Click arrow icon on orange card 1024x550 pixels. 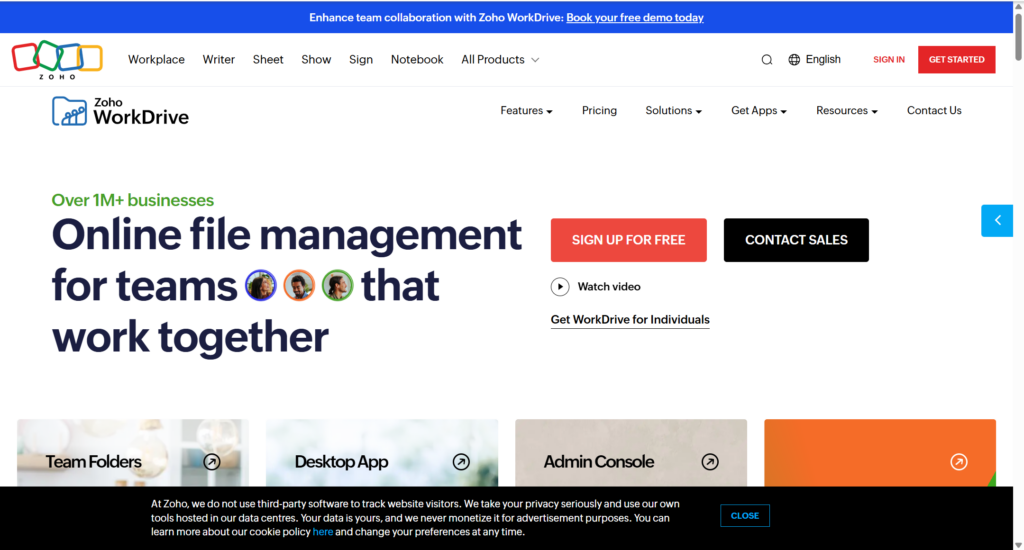958,462
